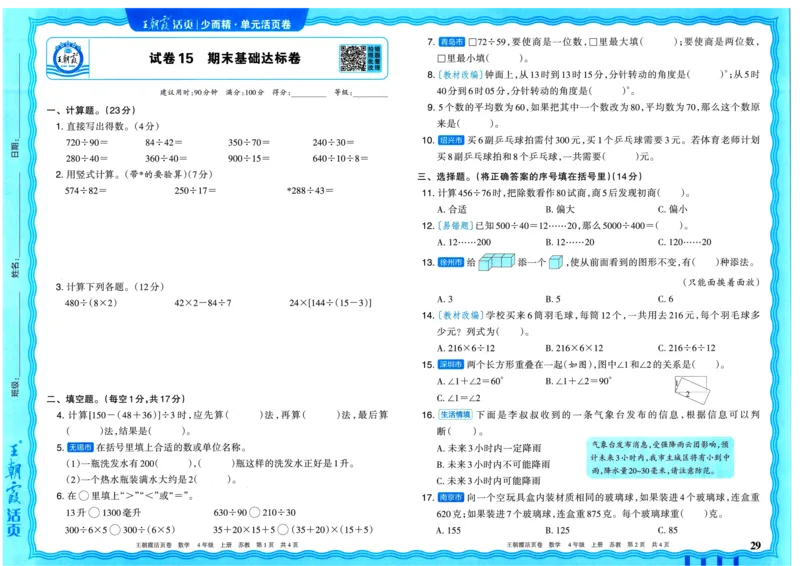The image size is (800, 566).
Task: Click the blank line after 得分
Action: pyautogui.click(x=308, y=93)
